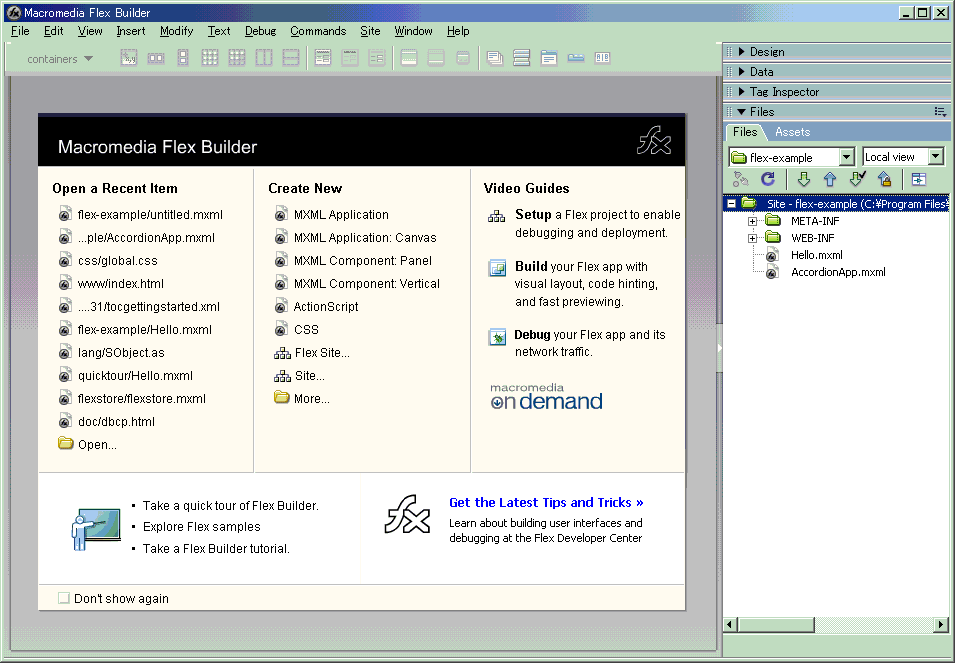Insert a TabNavigator container
This screenshot has height=663, width=955.
point(549,58)
